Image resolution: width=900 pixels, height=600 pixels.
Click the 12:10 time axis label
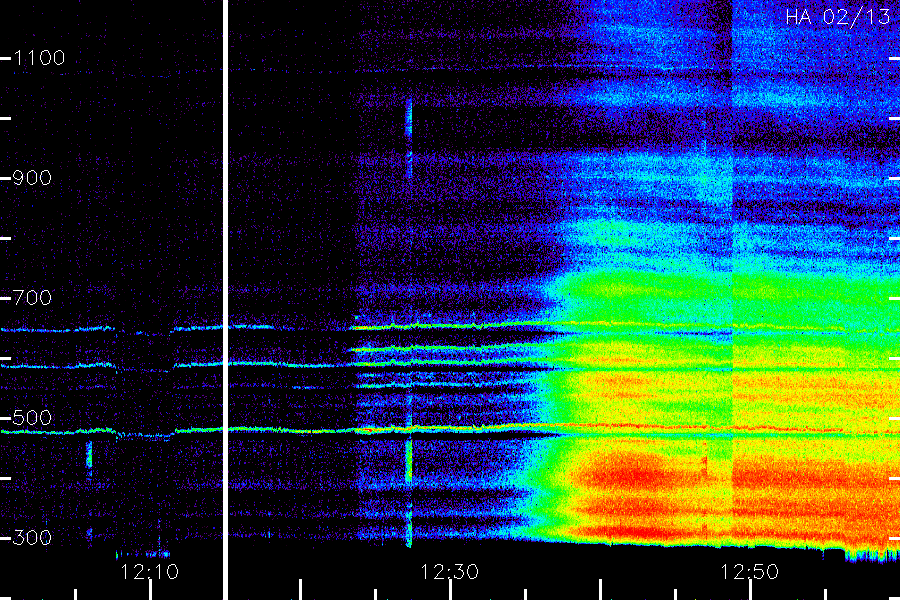pos(149,572)
